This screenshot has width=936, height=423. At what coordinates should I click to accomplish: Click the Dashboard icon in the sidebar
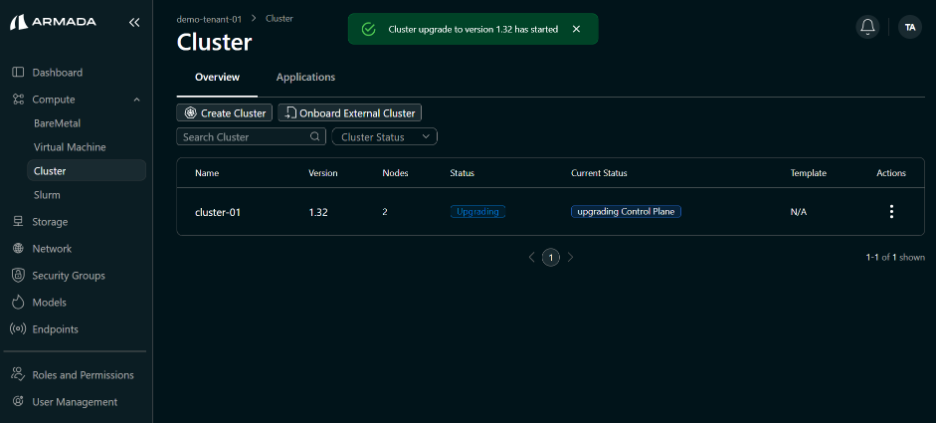coord(18,72)
